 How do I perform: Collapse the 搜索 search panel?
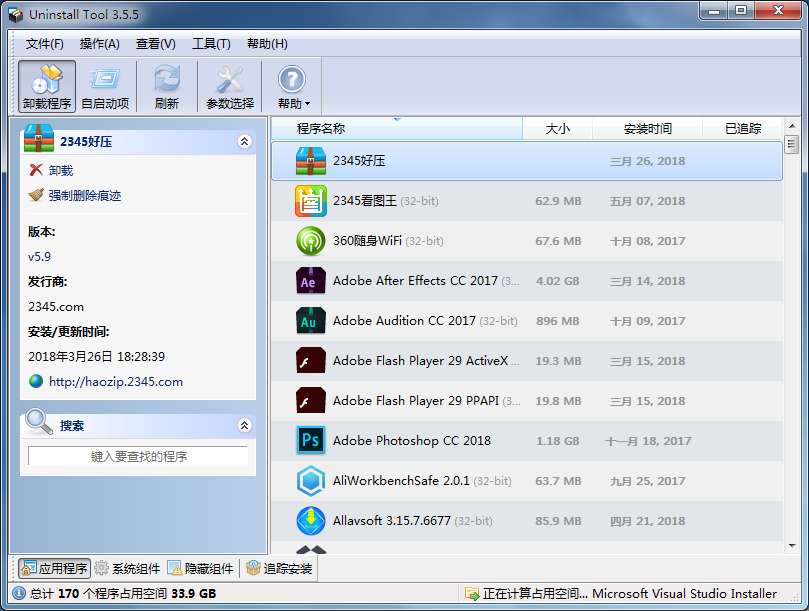[x=245, y=425]
